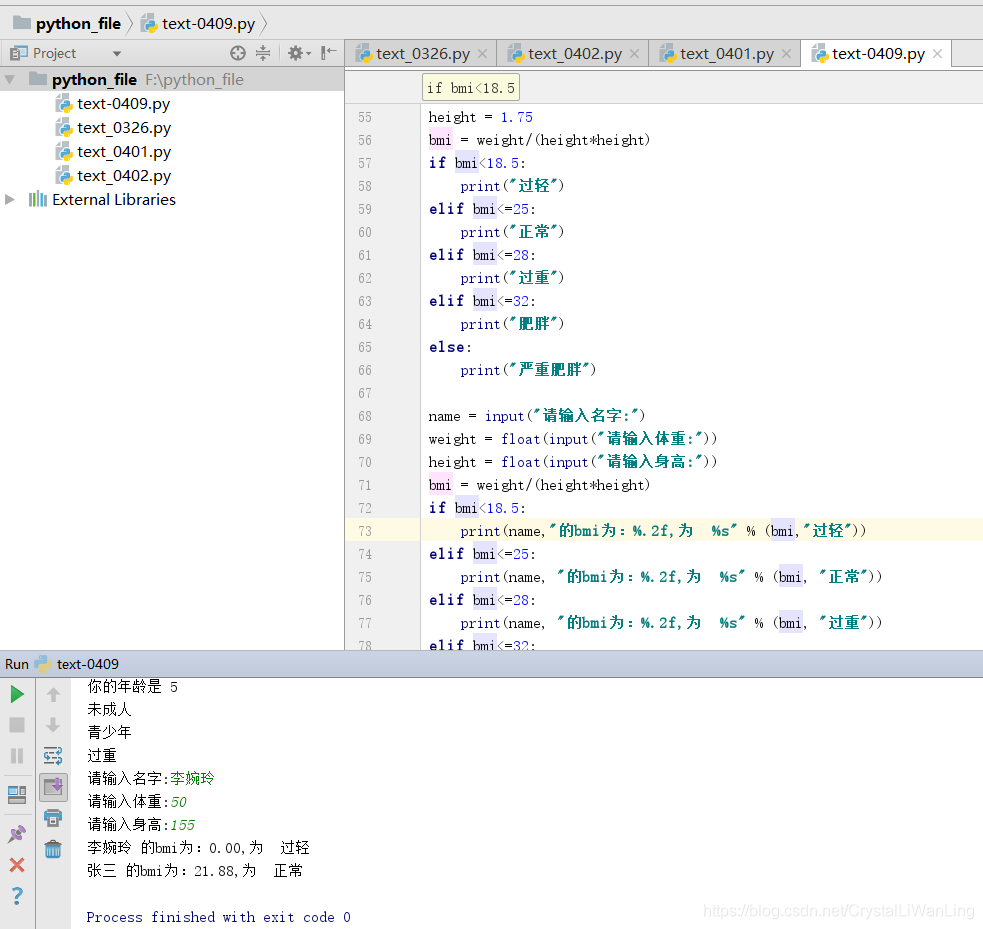Select text_0402.py in project tree
Image resolution: width=983 pixels, height=929 pixels.
click(124, 176)
